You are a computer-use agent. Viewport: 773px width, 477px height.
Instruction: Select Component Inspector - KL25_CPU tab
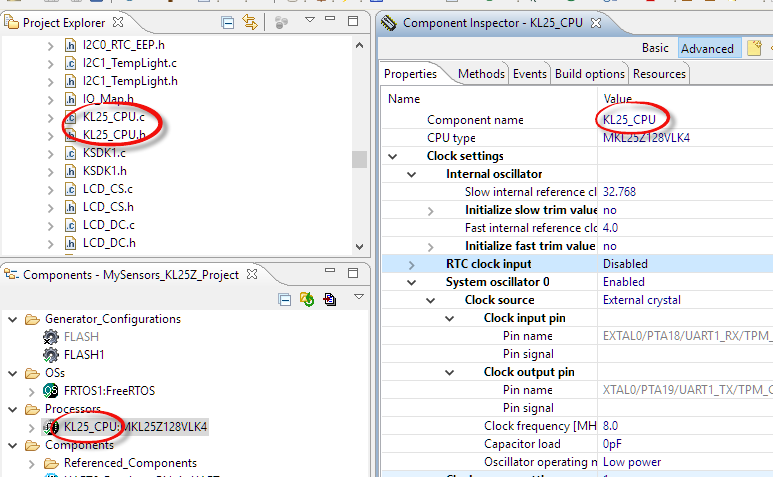coord(492,23)
